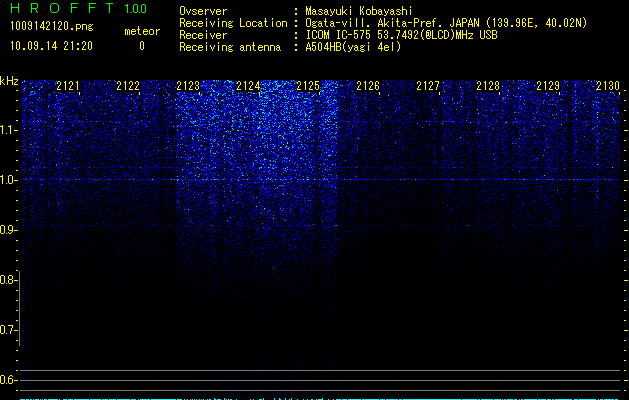
Task: Click the 2130 time marker
Action: pos(608,86)
